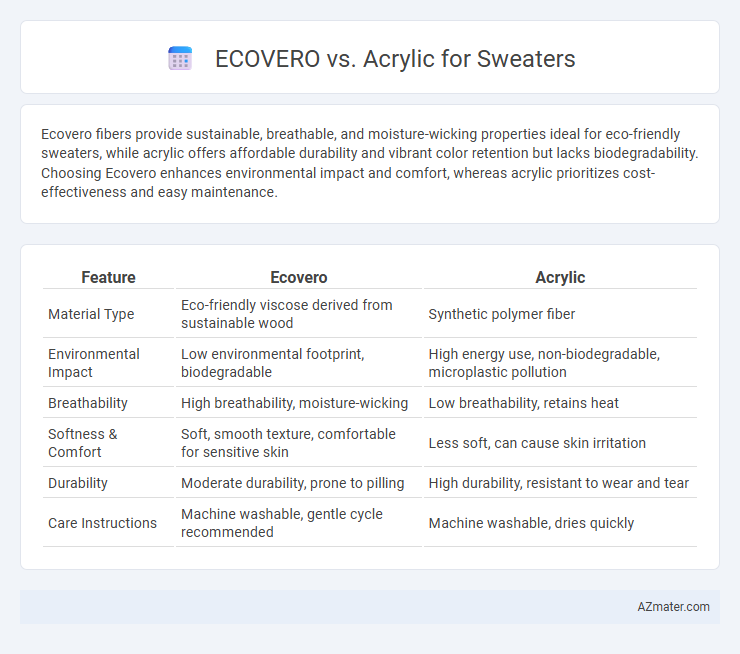The height and width of the screenshot is (654, 740).
Task: Select the Durability row label
Action: (78, 483)
